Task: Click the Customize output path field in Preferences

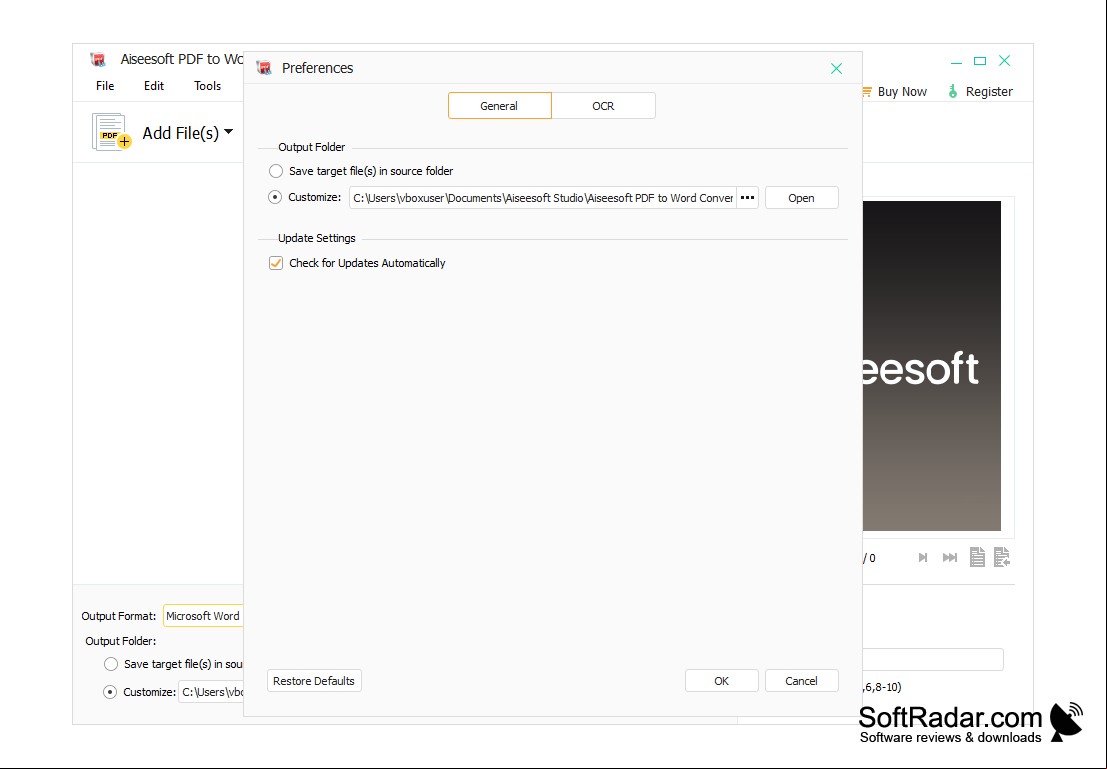Action: 543,198
